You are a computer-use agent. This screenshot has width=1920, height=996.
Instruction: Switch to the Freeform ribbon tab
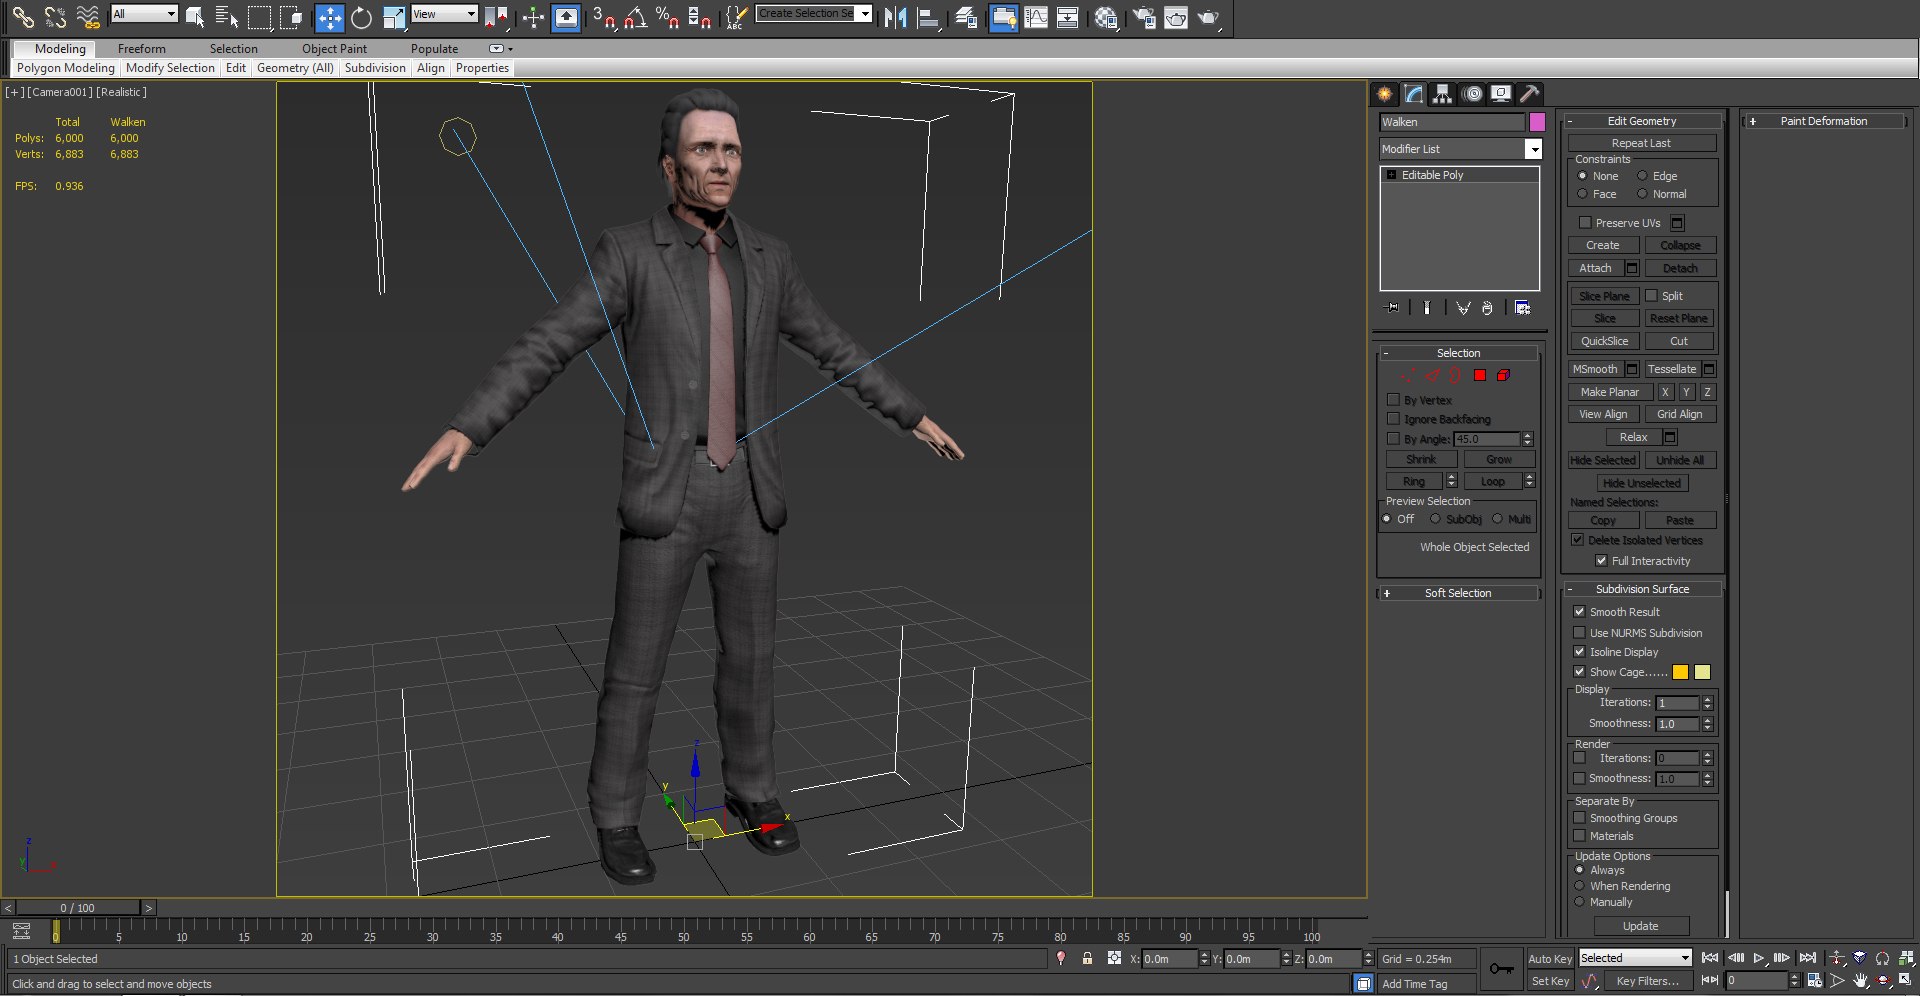(141, 48)
